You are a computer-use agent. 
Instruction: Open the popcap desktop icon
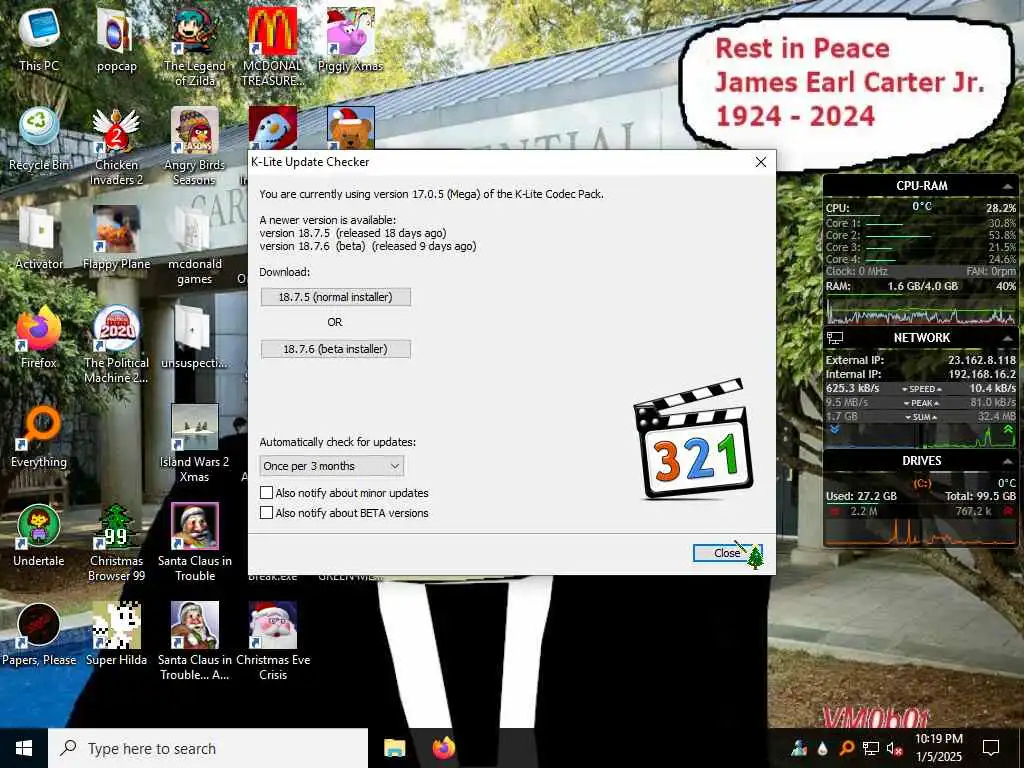pyautogui.click(x=116, y=38)
